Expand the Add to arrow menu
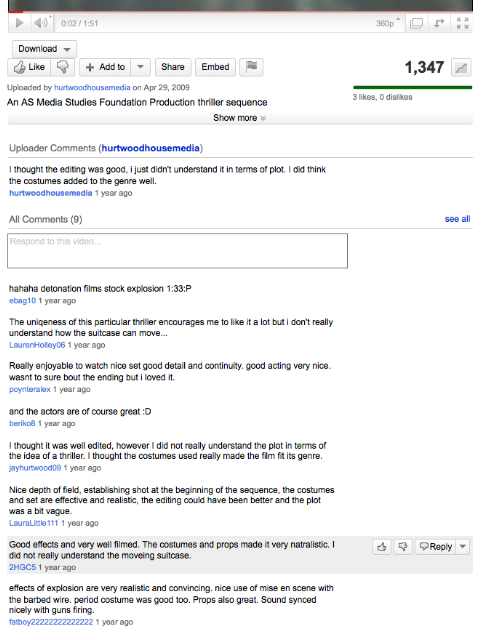481x640 pixels. point(140,67)
